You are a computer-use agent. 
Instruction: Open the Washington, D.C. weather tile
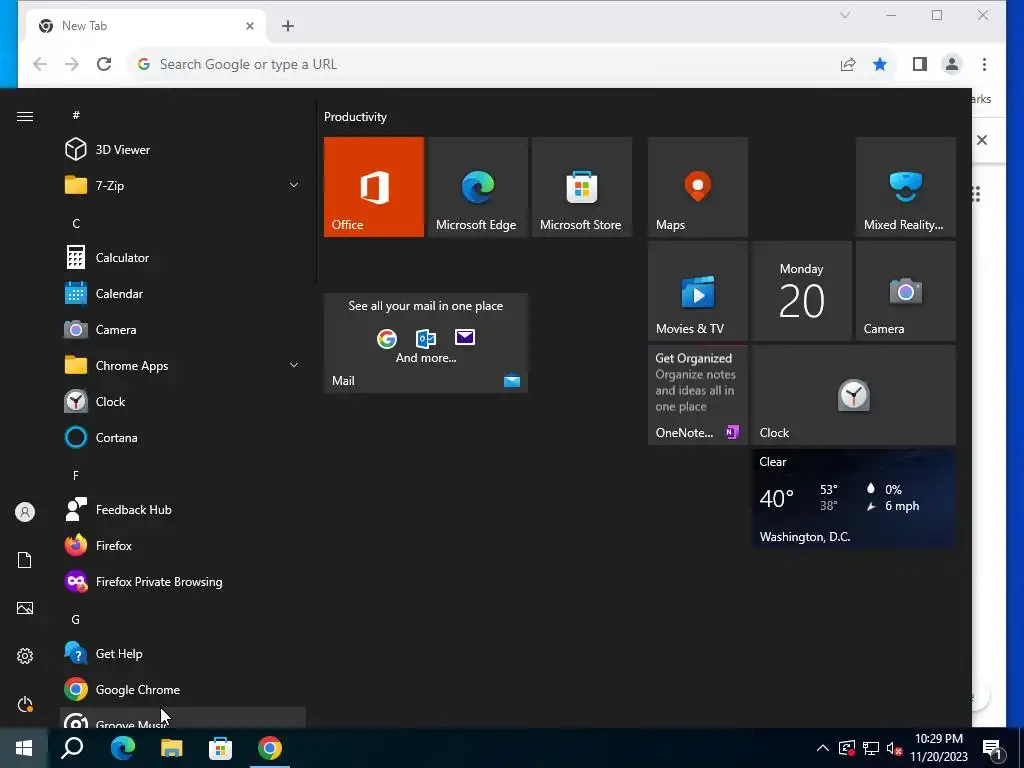854,499
